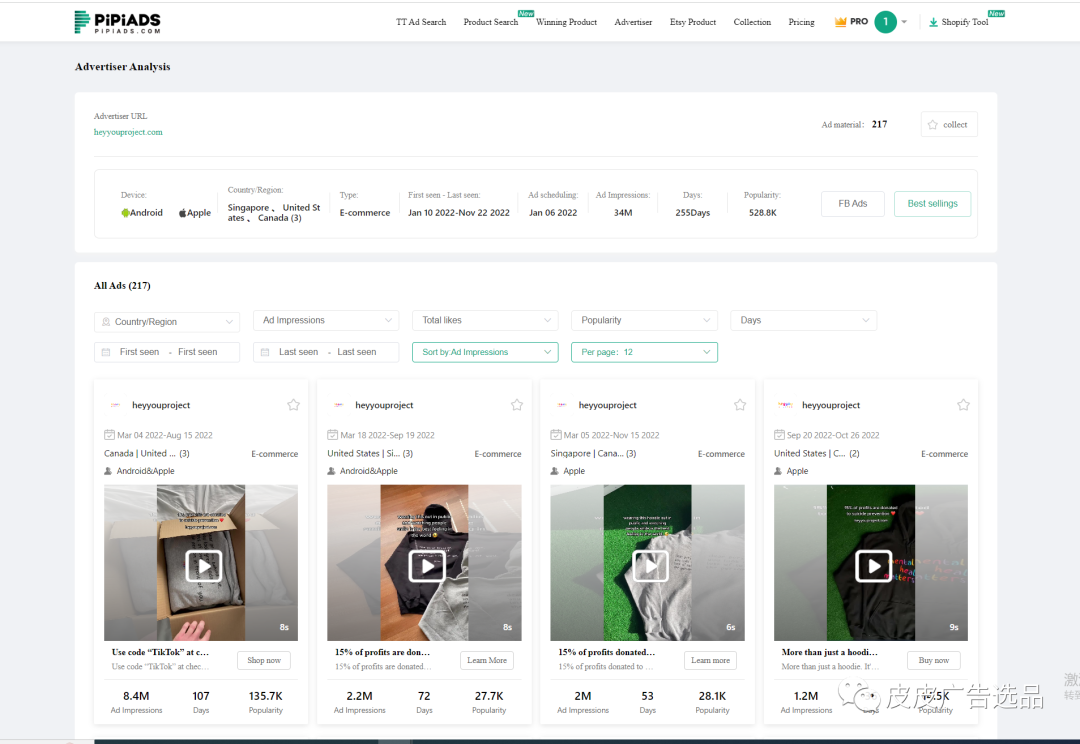
Task: Click the Buy now button
Action: (933, 660)
